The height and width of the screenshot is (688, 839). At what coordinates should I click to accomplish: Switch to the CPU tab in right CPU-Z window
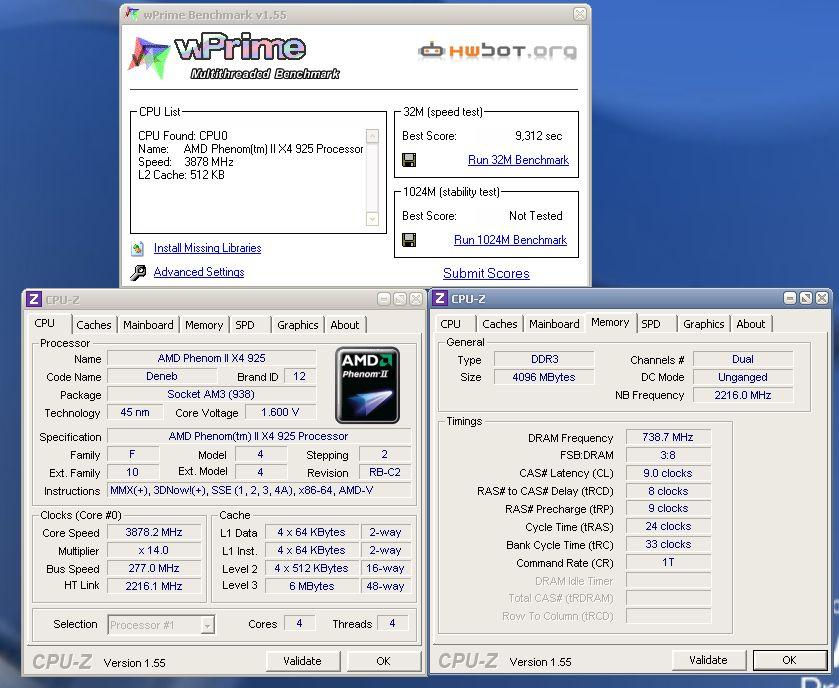click(451, 324)
